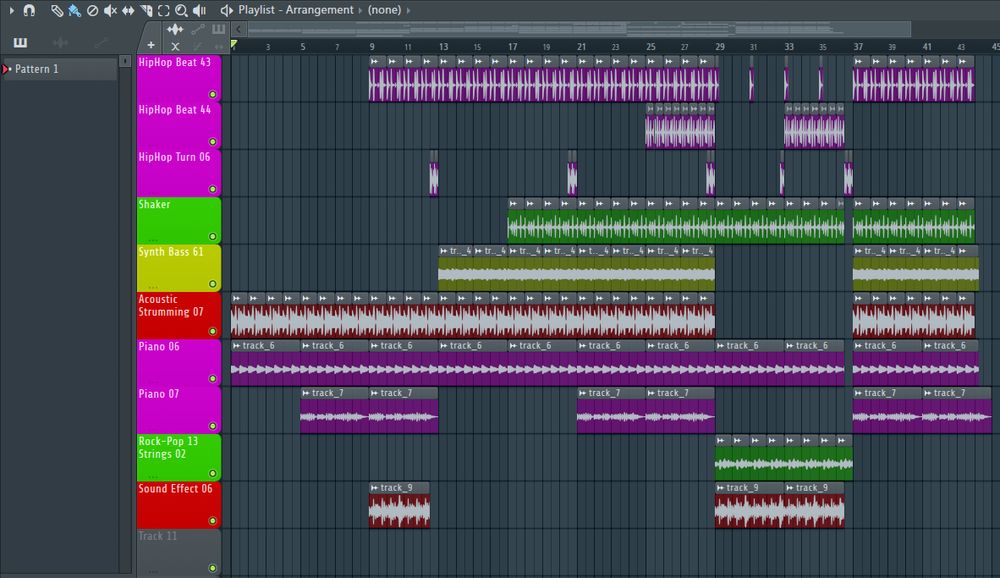The image size is (1000, 578).
Task: Select the HipHop Turn 06 track header
Action: [179, 172]
